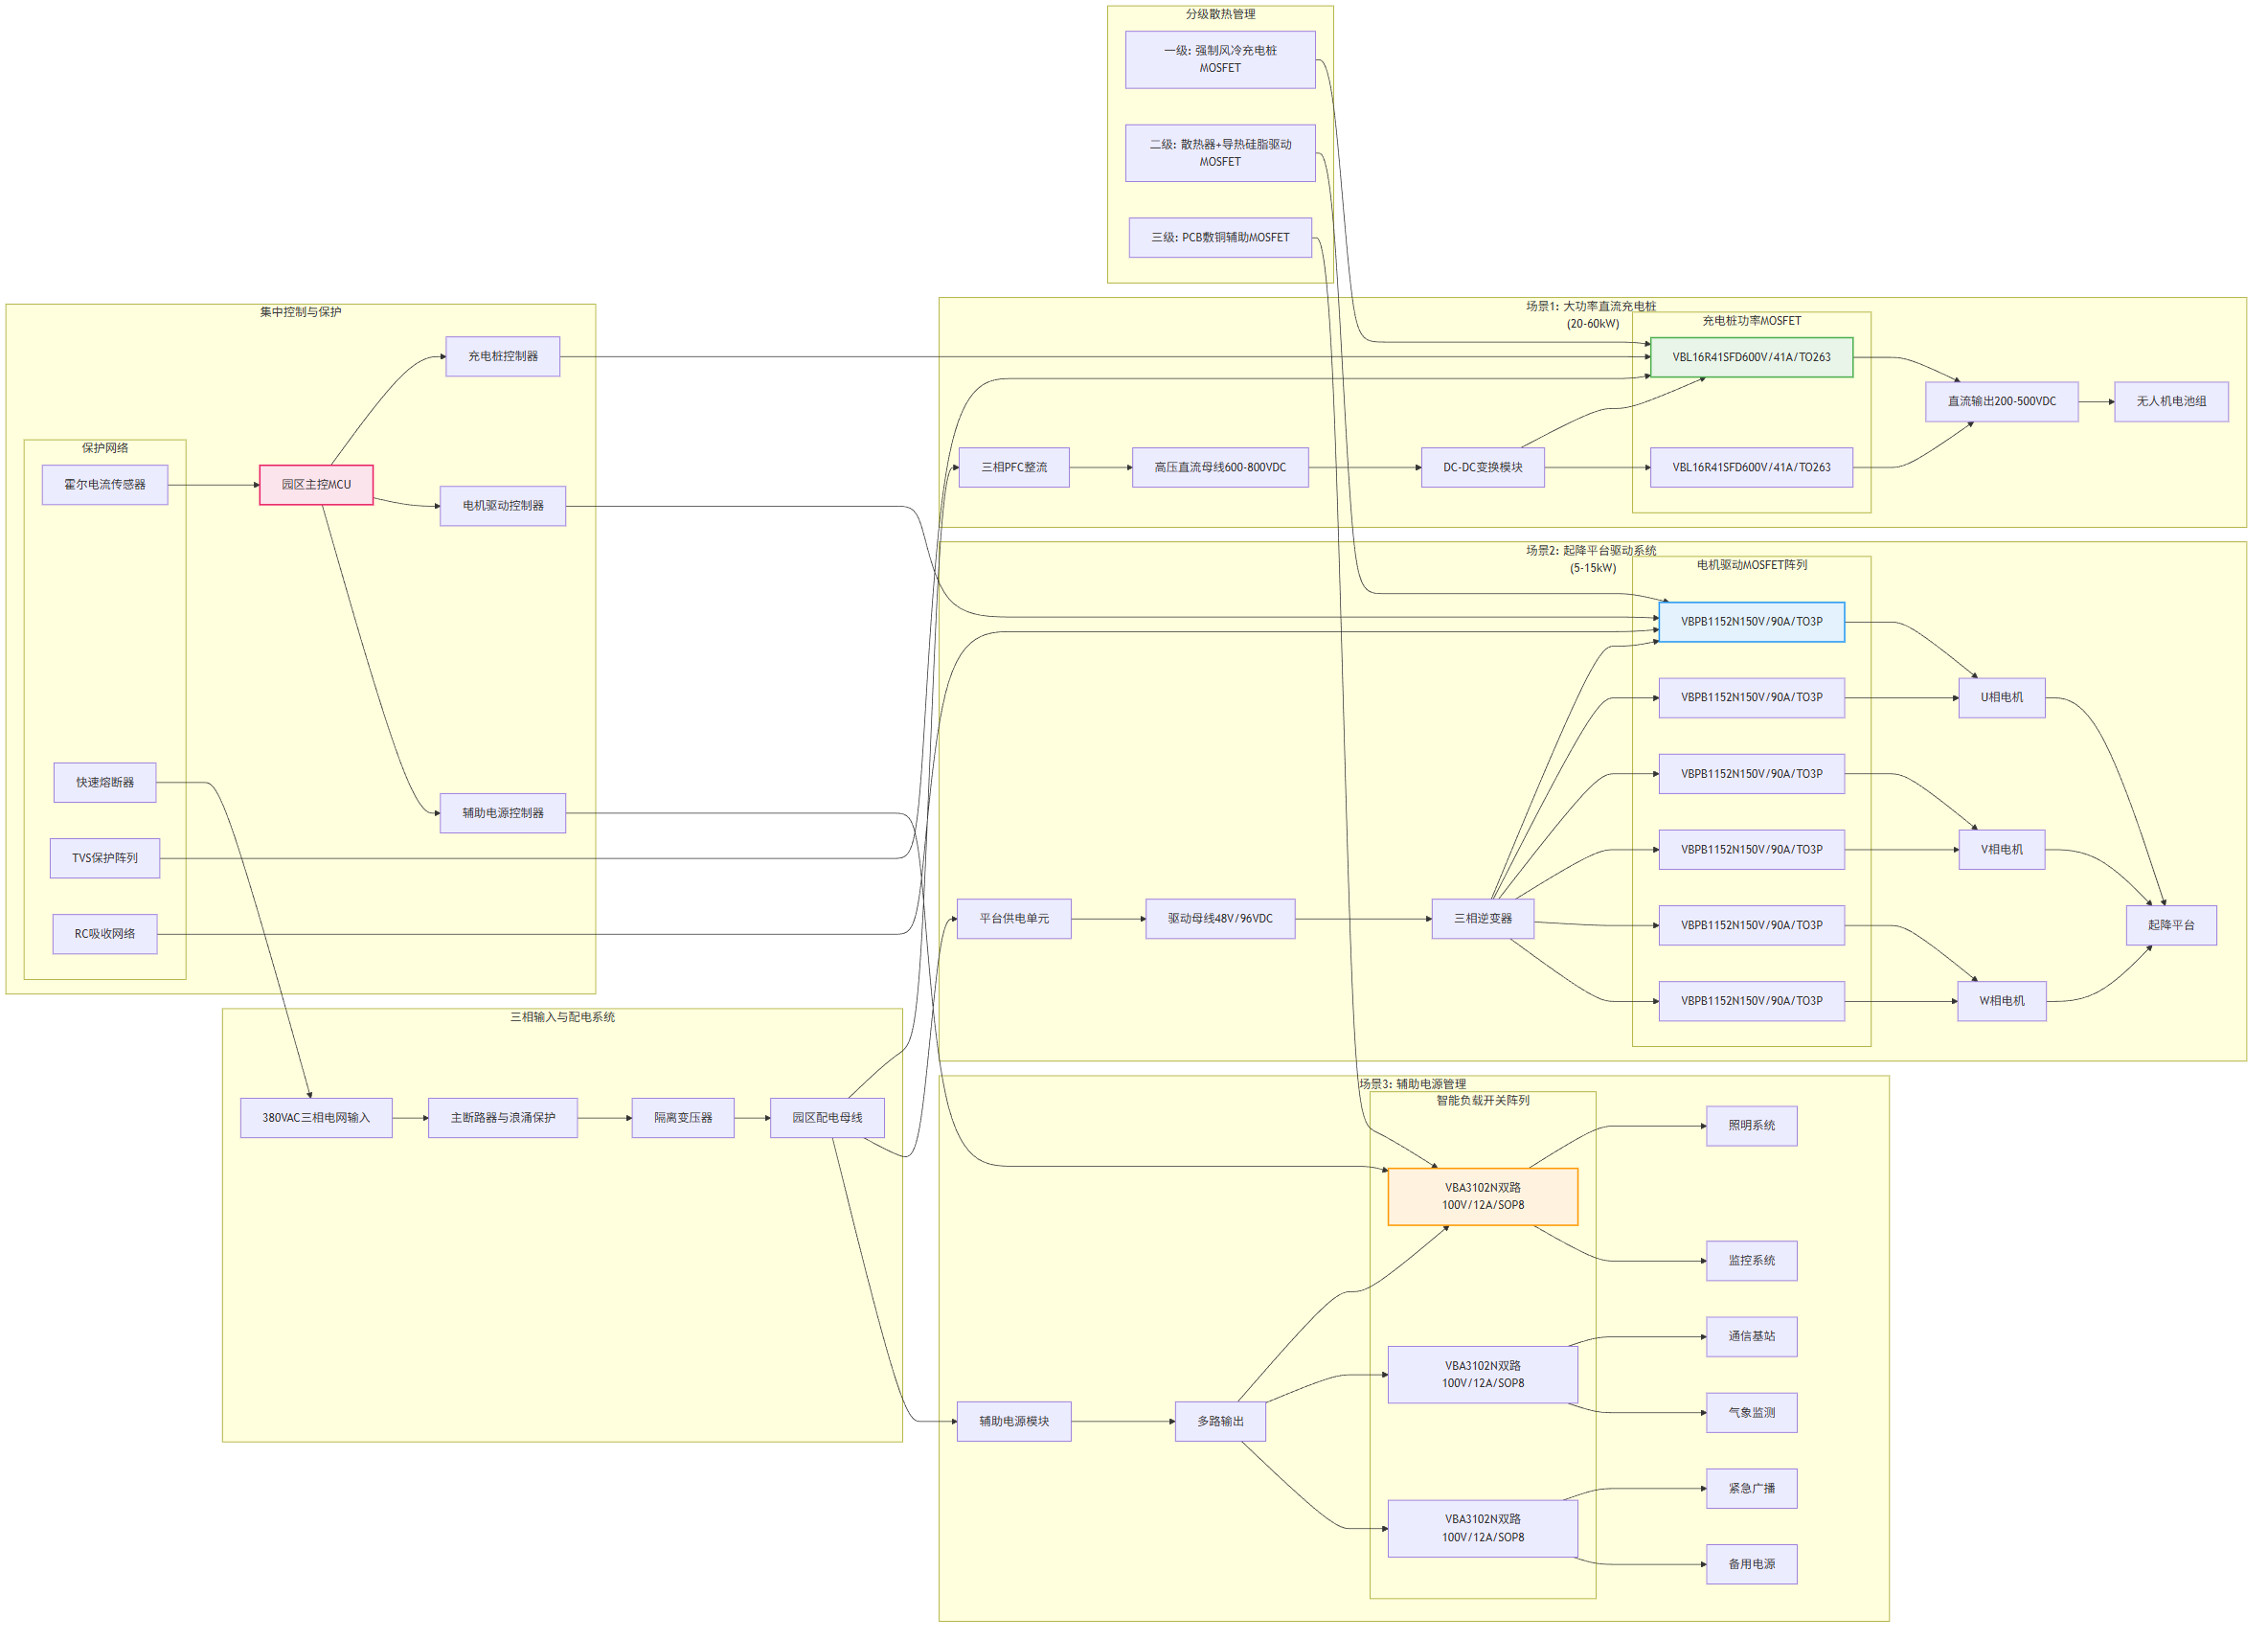Click the orange-highlighted VBA3102N双路 node
The image size is (2268, 1640).
coord(1483,1197)
